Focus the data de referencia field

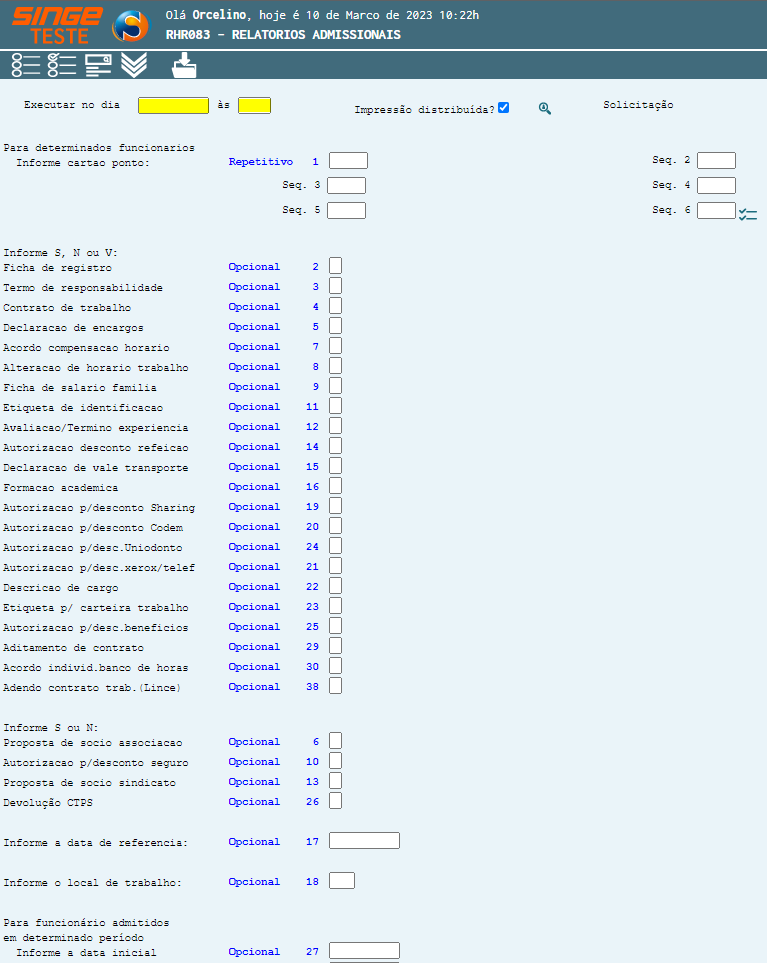tap(364, 841)
